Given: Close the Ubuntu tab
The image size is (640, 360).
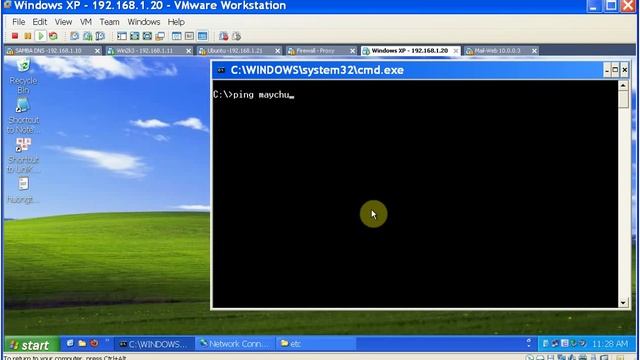Looking at the screenshot, I should point(278,51).
